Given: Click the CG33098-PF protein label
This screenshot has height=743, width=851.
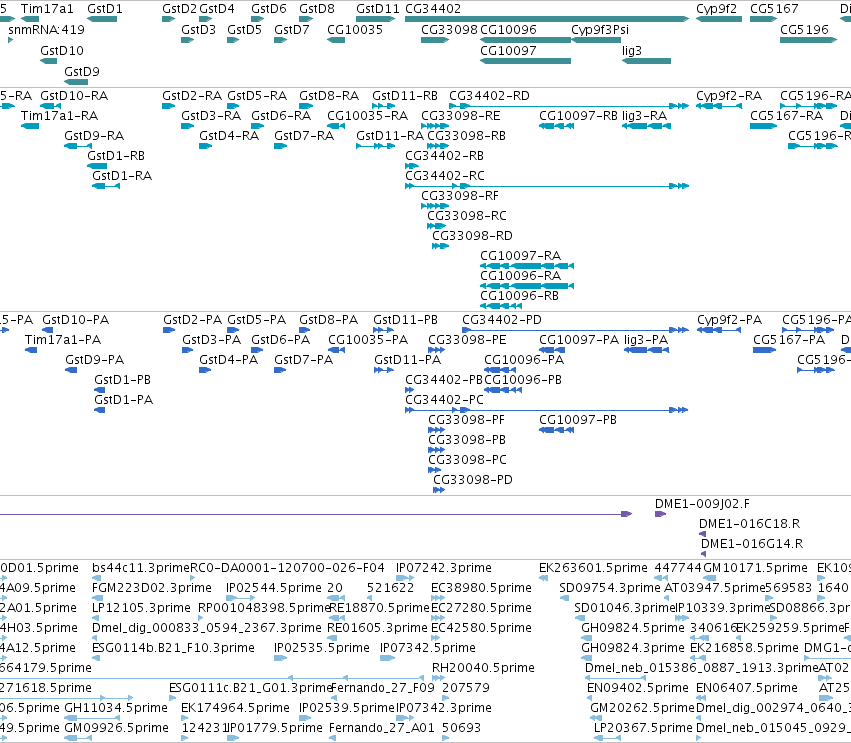Looking at the screenshot, I should (x=466, y=420).
